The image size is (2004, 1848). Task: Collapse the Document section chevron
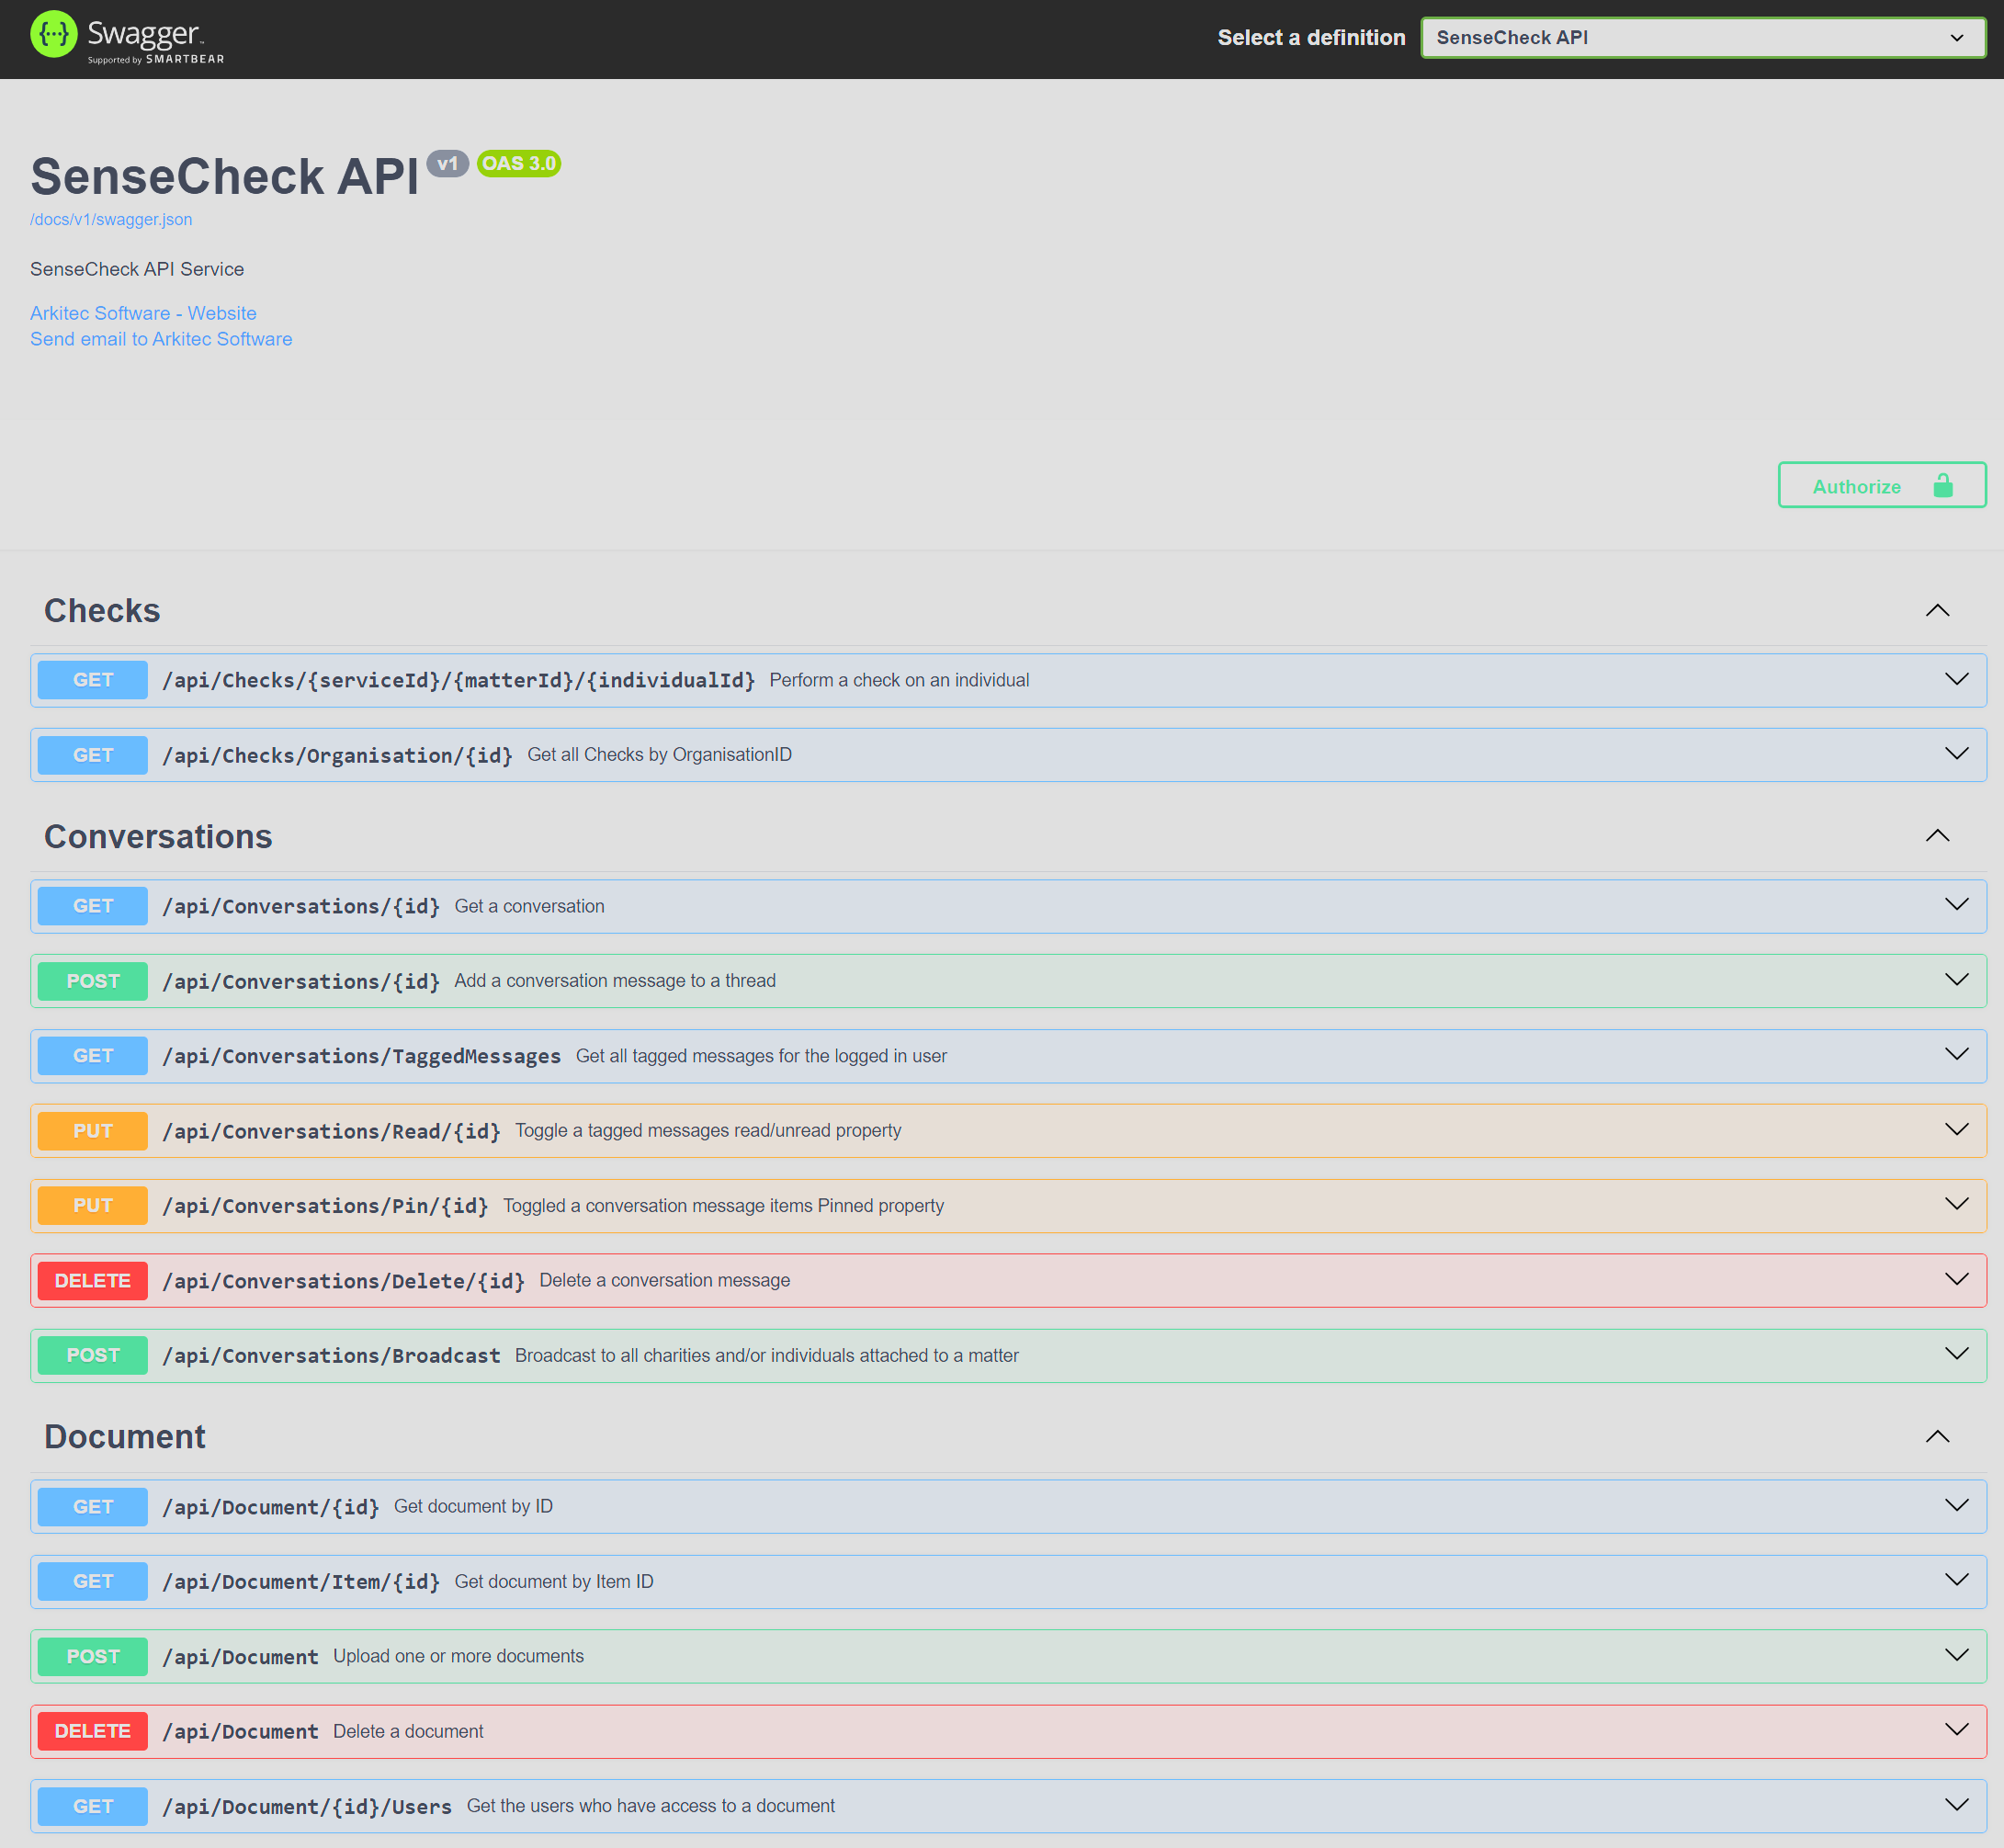[1937, 1436]
